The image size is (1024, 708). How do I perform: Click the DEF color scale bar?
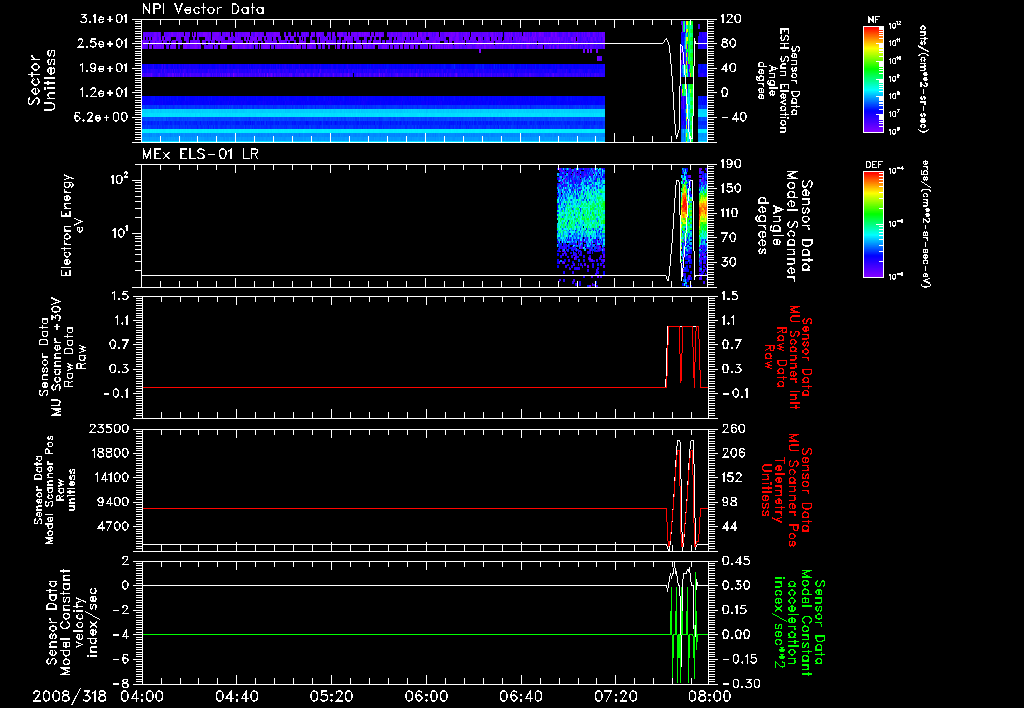click(x=874, y=224)
